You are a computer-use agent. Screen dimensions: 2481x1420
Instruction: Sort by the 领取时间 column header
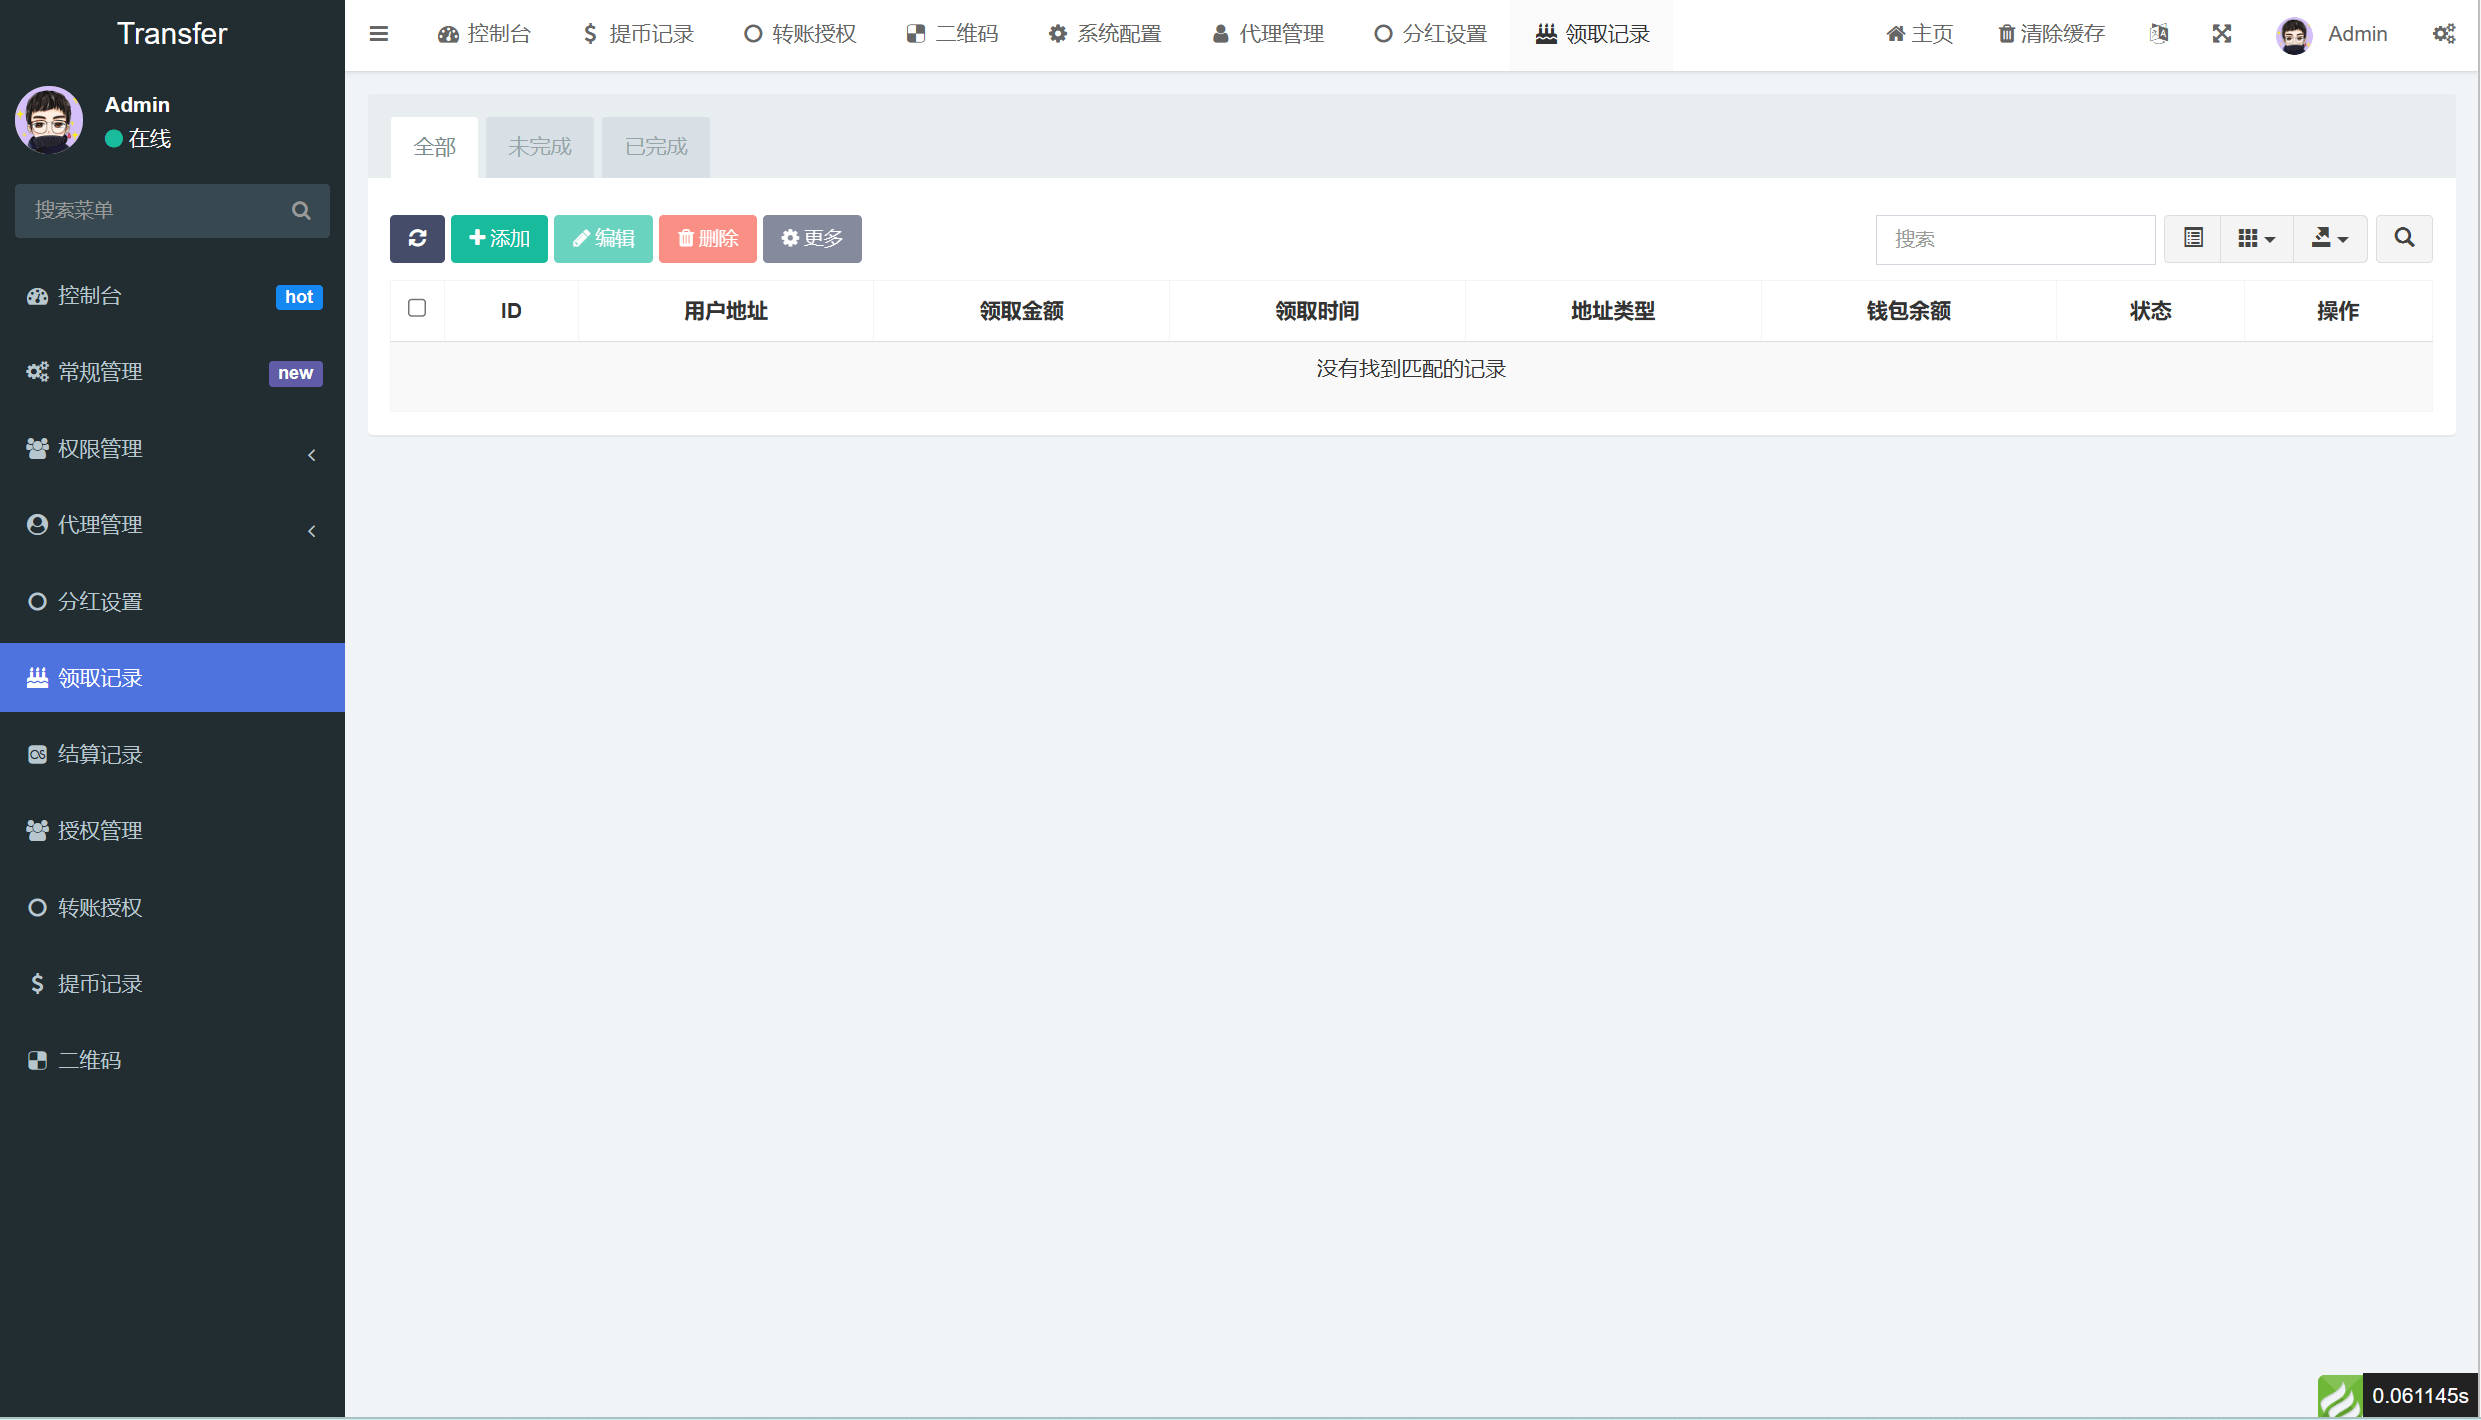pos(1316,311)
